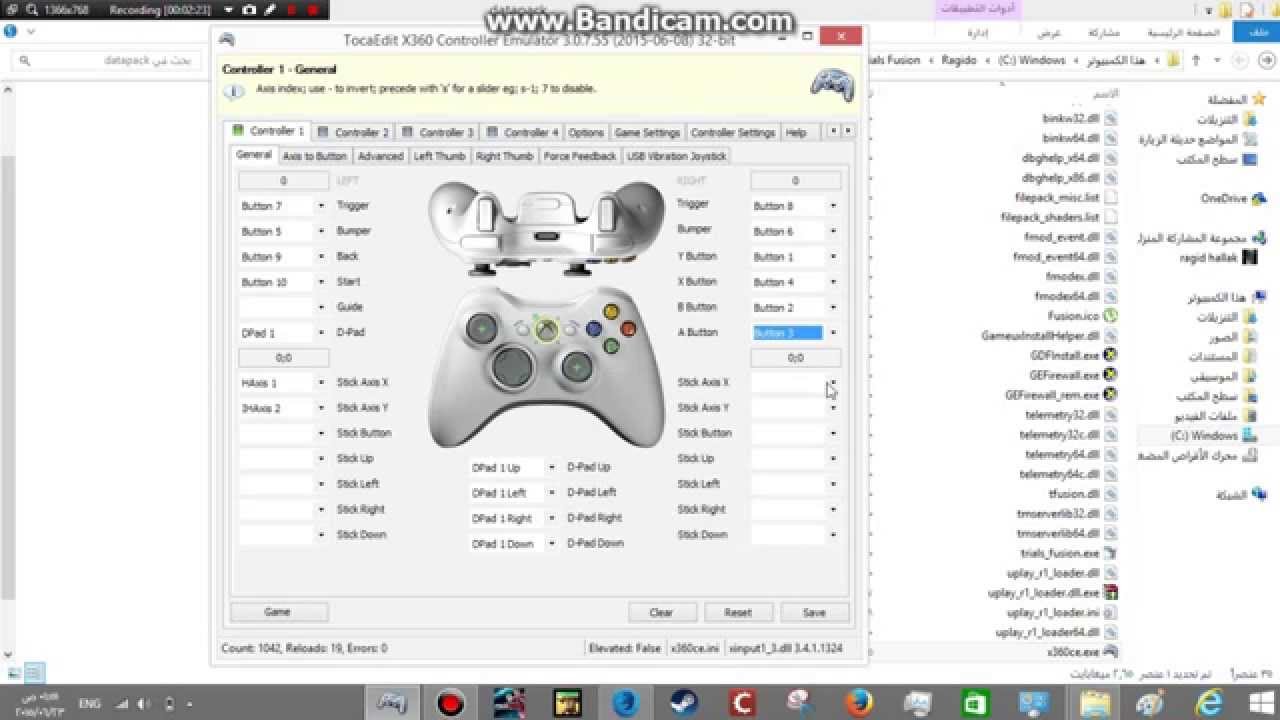Open the D-Pad Down dropdown

(x=551, y=544)
